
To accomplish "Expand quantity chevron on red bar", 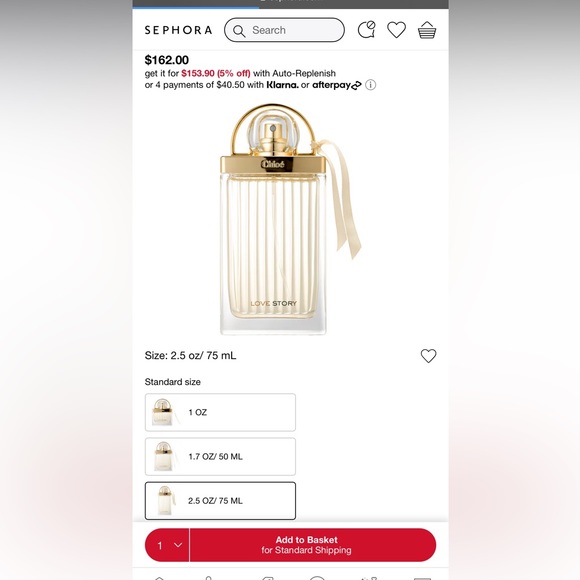I will coord(178,545).
